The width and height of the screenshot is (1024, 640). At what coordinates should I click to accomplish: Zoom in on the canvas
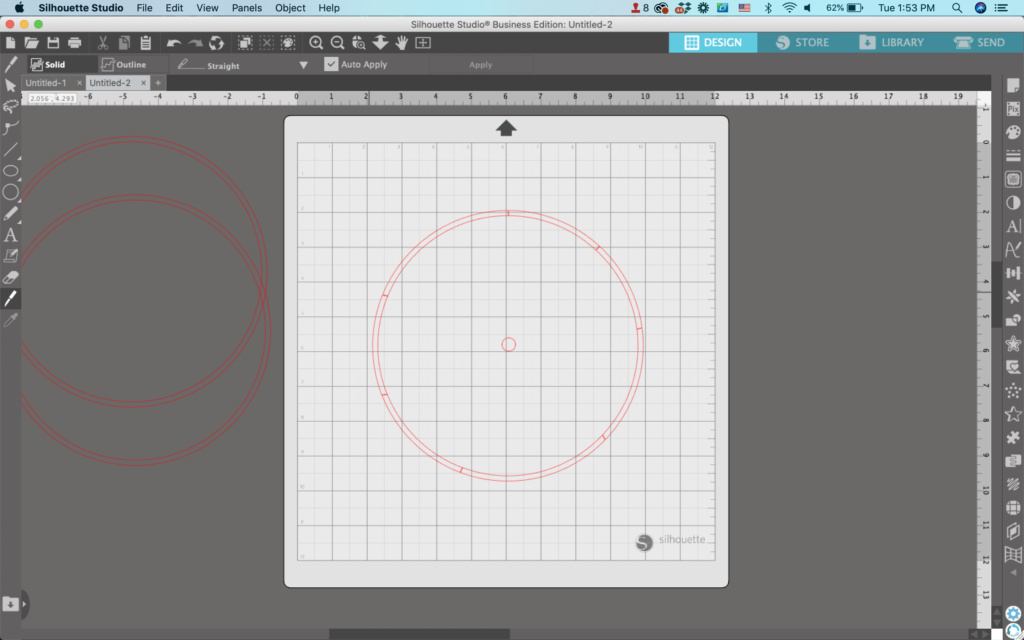point(316,43)
